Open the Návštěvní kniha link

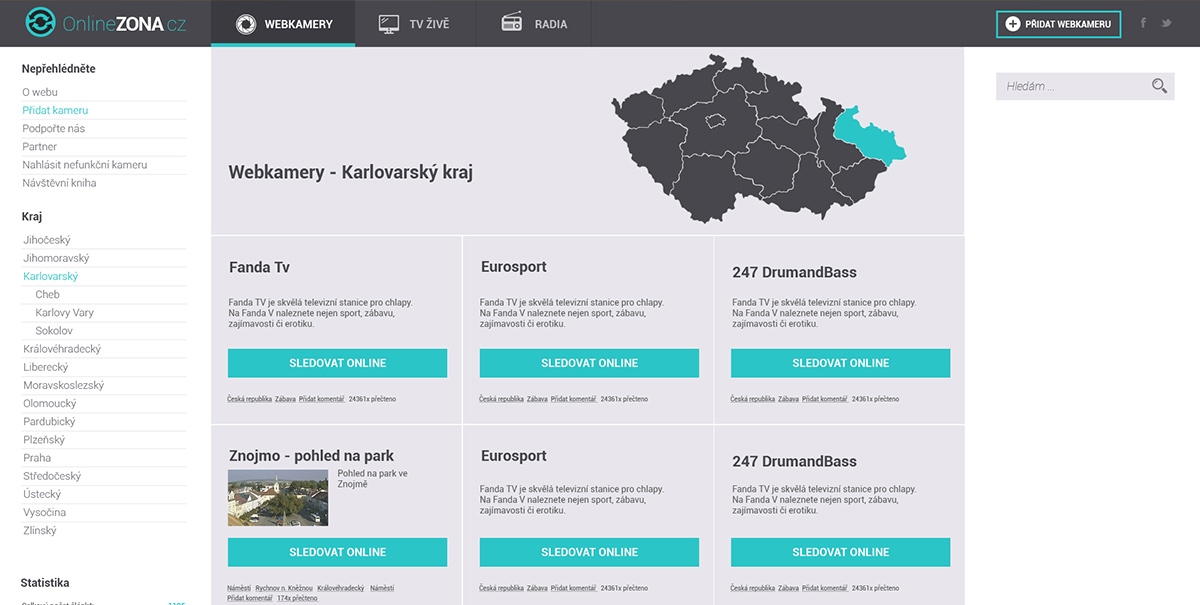click(x=59, y=183)
